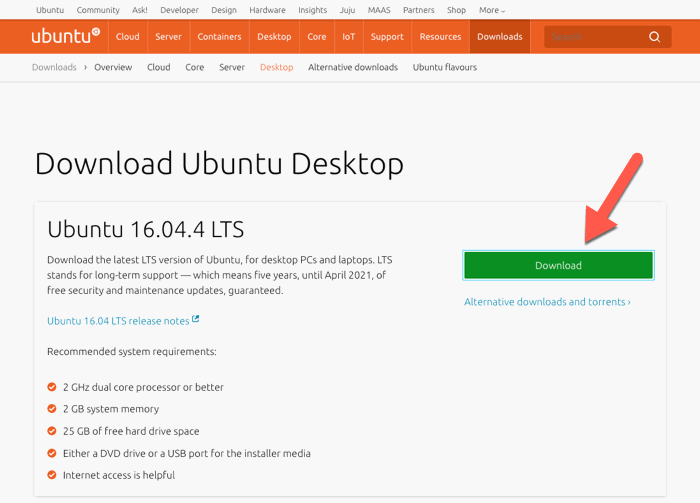The image size is (700, 503).
Task: Open the Support navbar item
Action: [387, 37]
